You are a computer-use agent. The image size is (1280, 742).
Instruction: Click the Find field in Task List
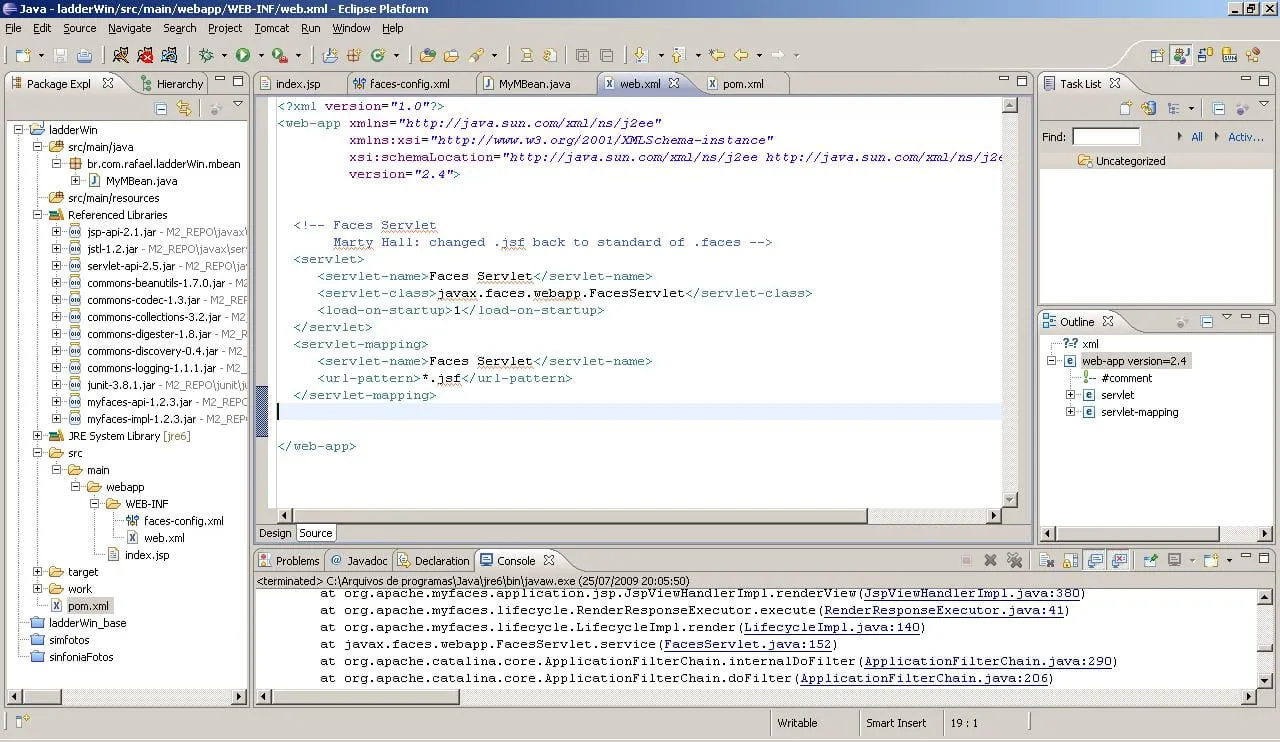tap(1105, 137)
